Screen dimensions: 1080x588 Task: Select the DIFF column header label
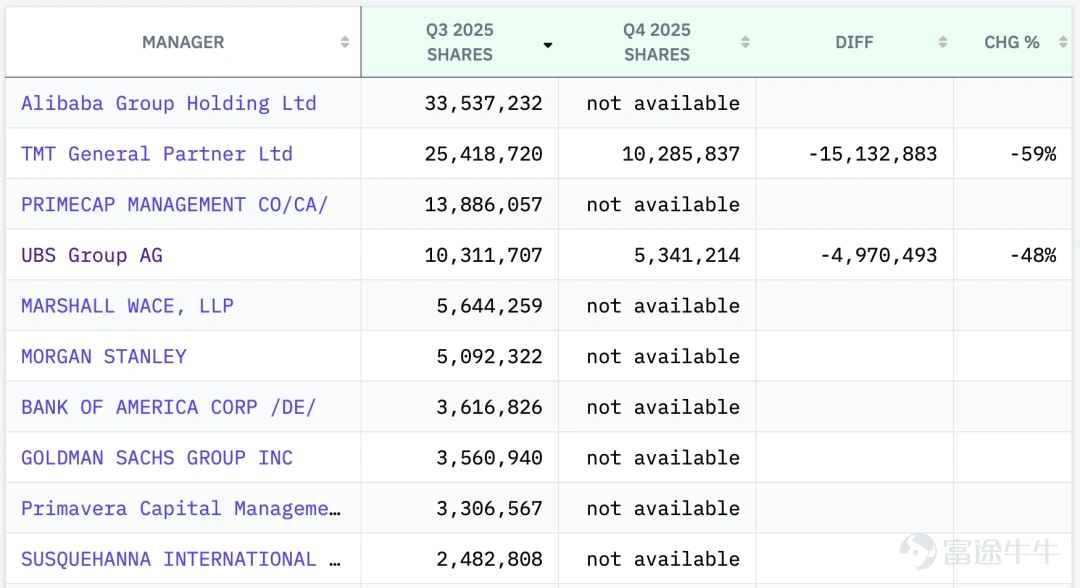(854, 43)
